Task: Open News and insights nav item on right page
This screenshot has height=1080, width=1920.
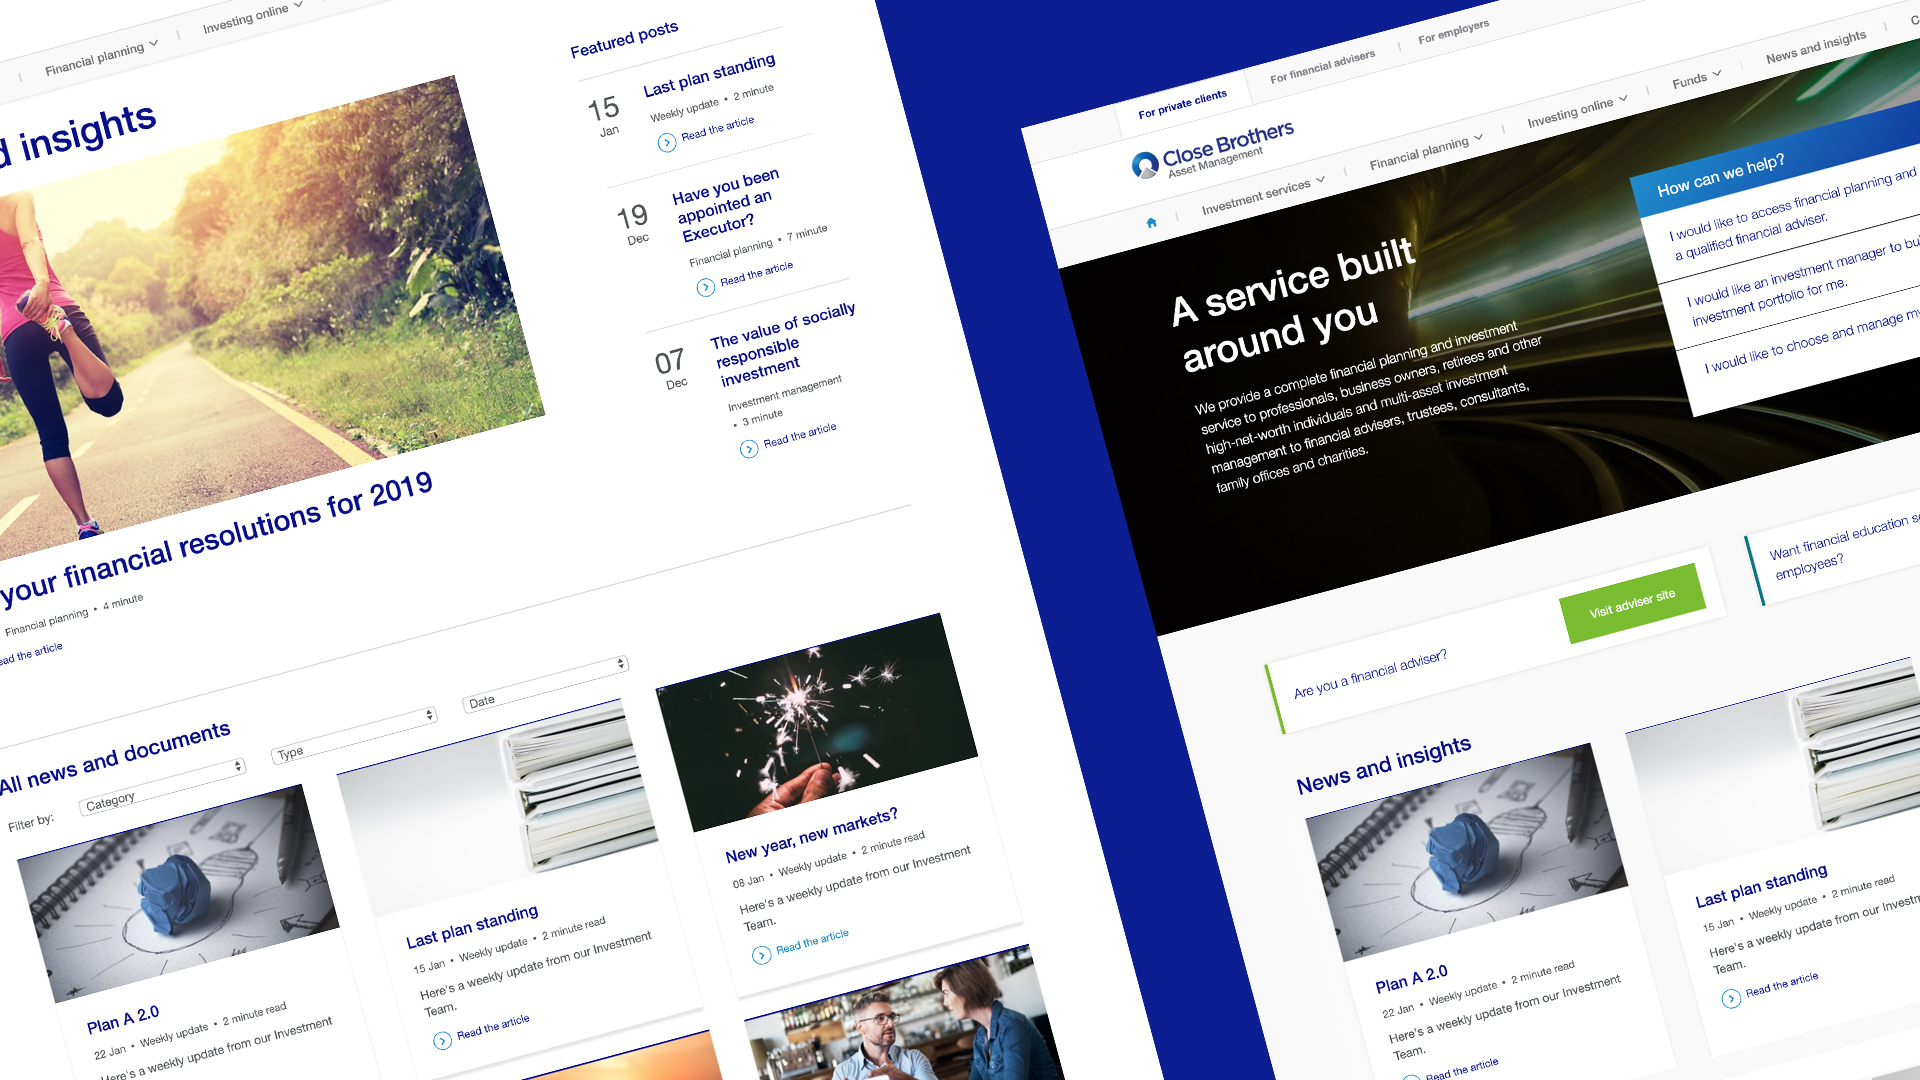Action: point(1815,47)
